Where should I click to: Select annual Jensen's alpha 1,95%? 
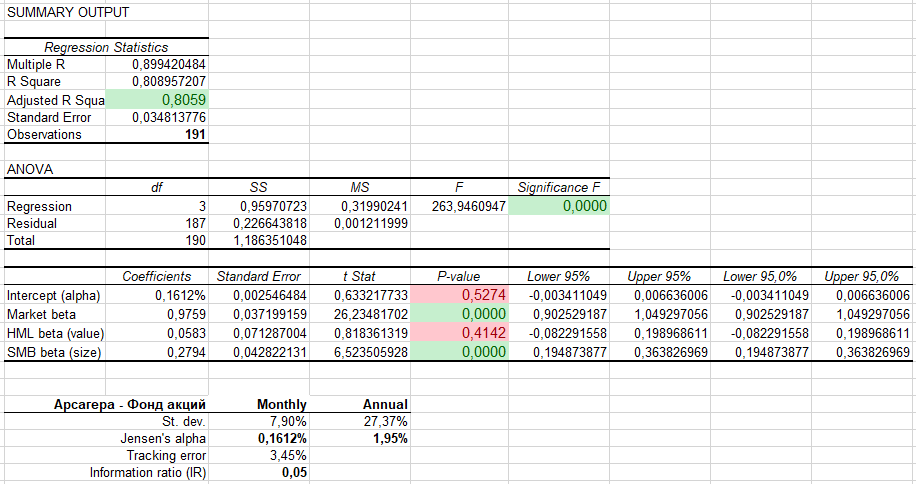click(x=390, y=438)
